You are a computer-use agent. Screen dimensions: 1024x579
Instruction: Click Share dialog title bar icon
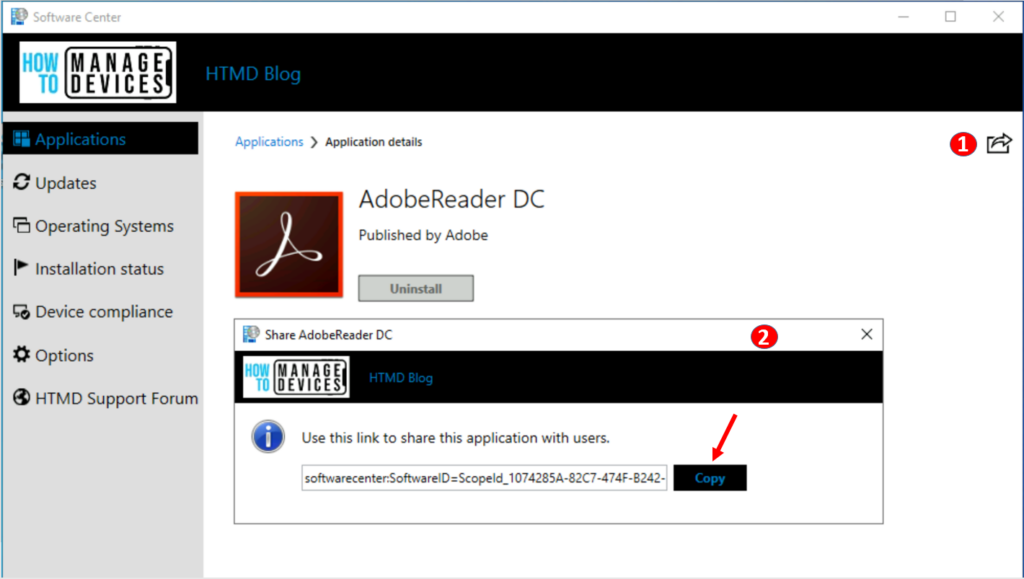pyautogui.click(x=251, y=334)
